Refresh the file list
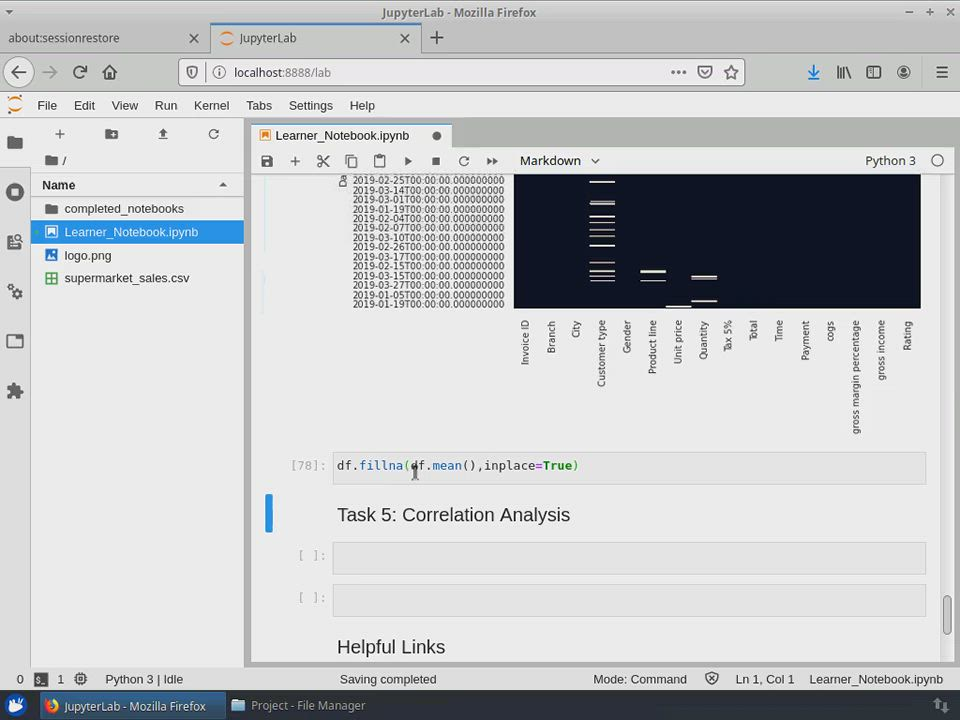The image size is (960, 720). (x=214, y=133)
